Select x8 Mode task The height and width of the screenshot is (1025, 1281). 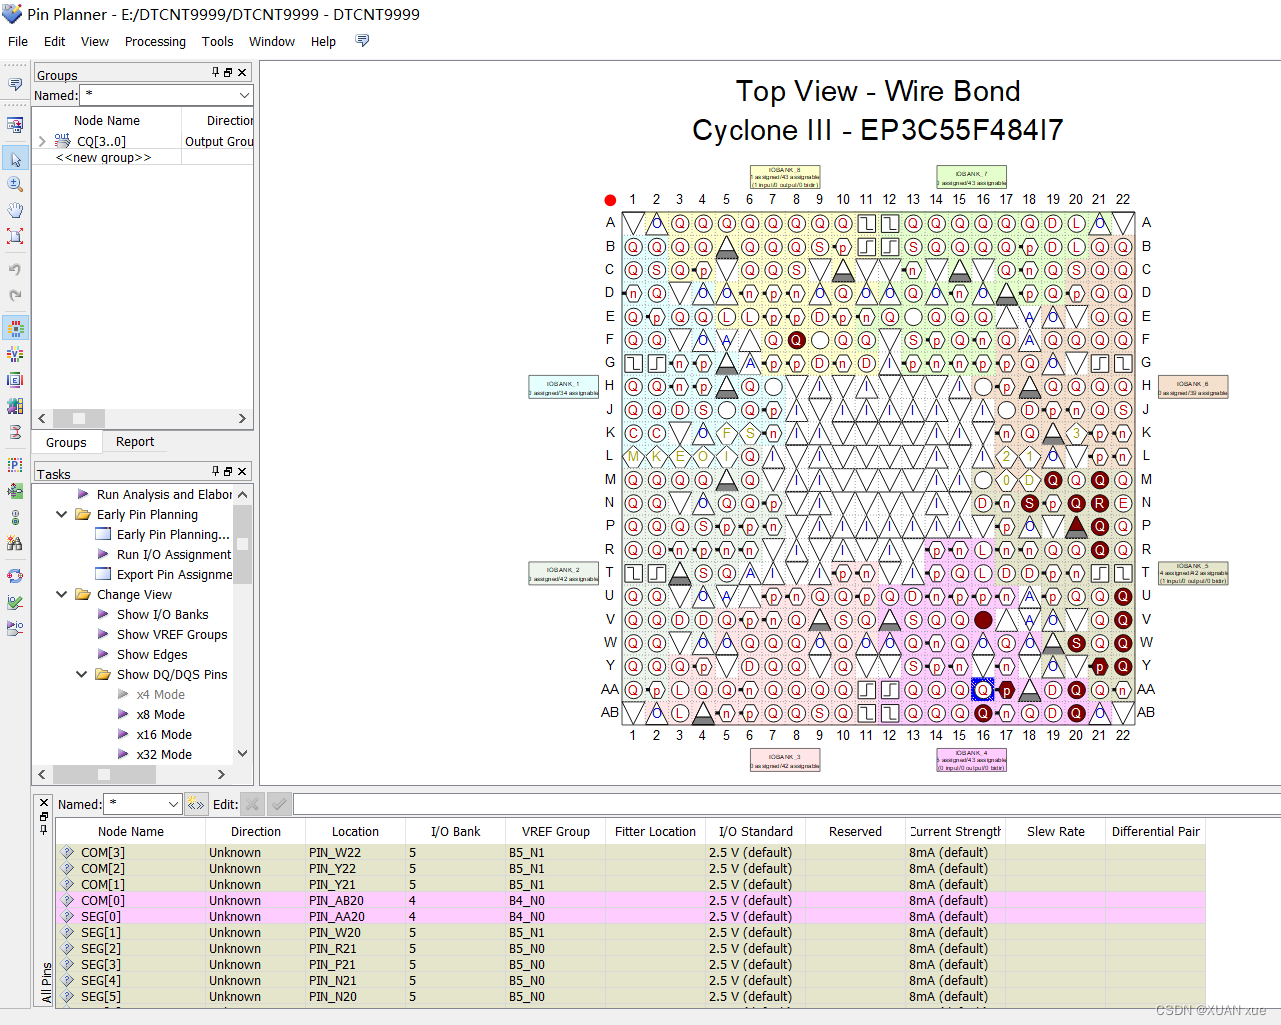click(160, 714)
